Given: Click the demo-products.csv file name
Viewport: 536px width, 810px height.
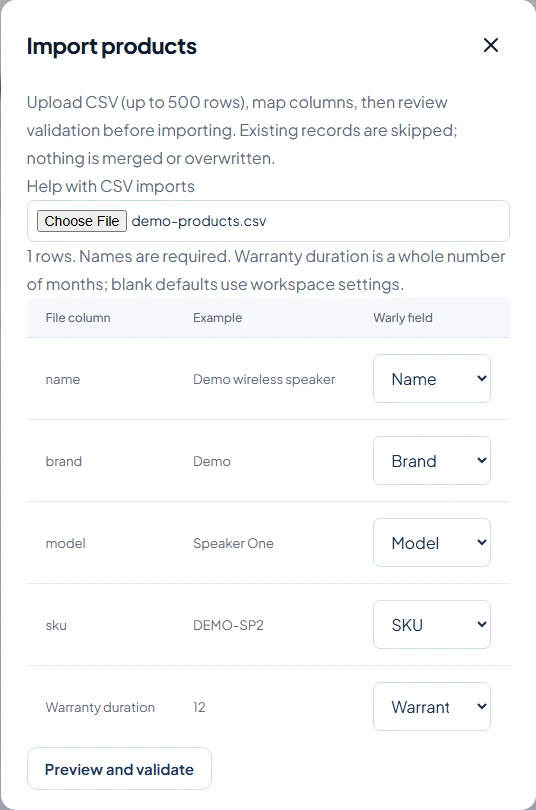Looking at the screenshot, I should point(199,221).
